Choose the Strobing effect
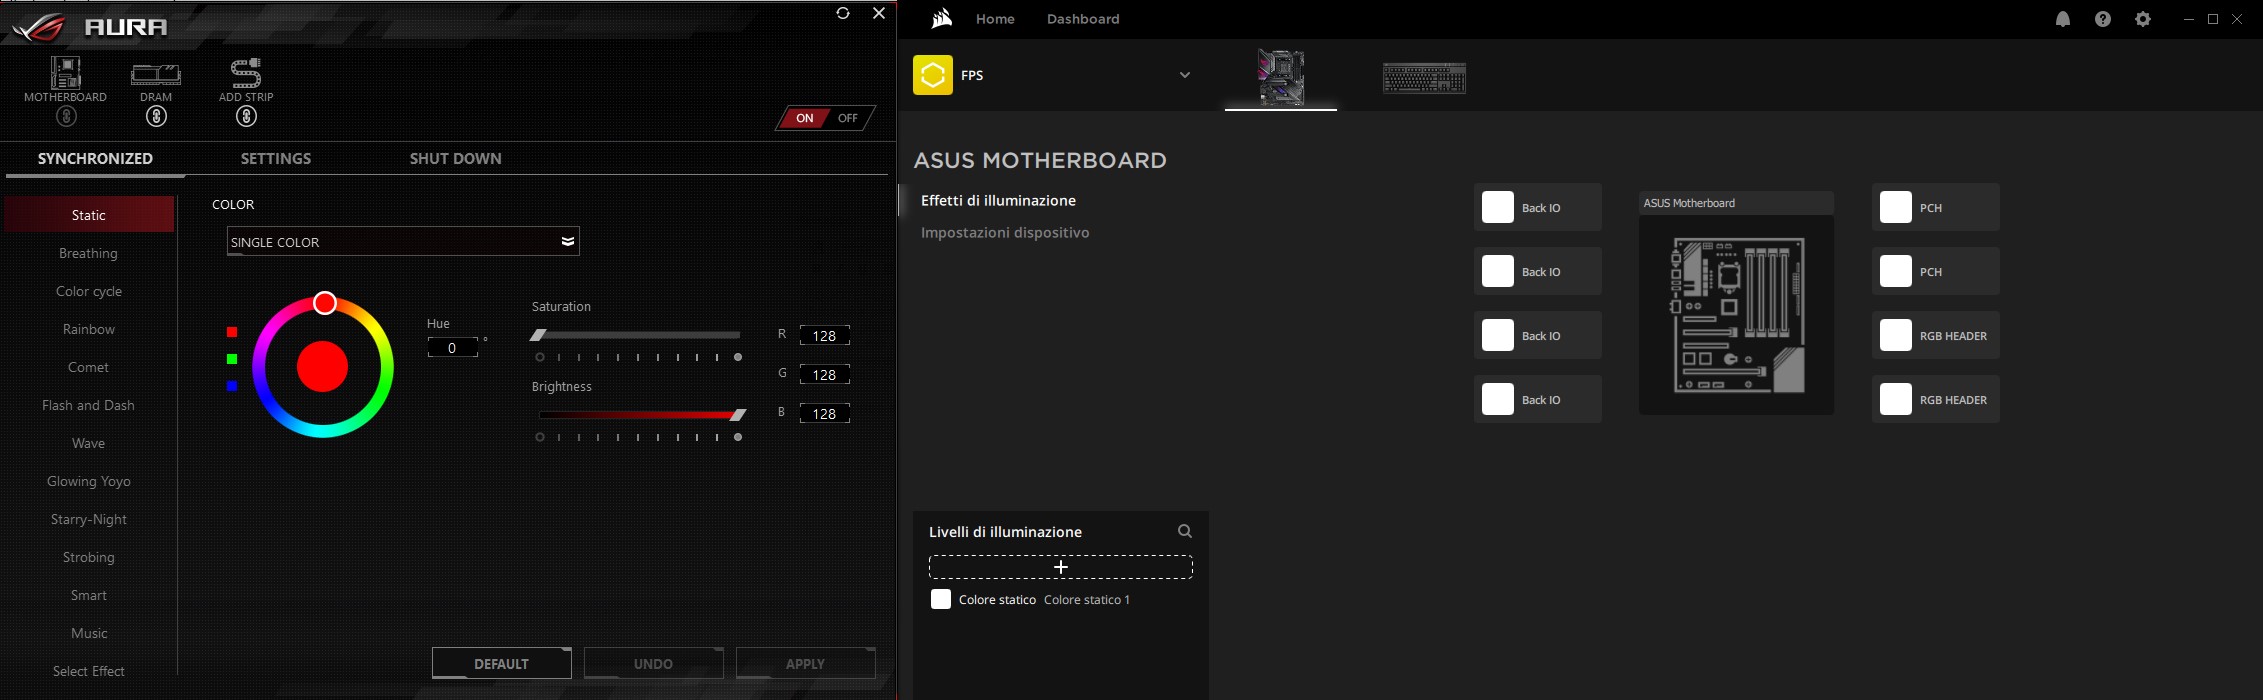Screen dimensions: 2263x700 click(89, 557)
